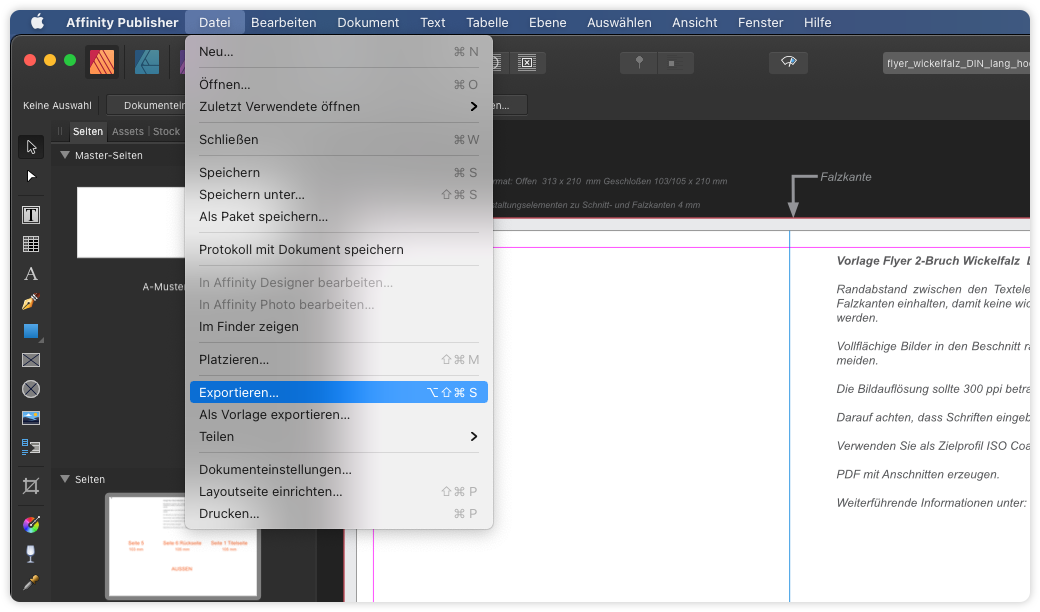Collapse the Master-Seiten section
The width and height of the screenshot is (1040, 612).
pyautogui.click(x=65, y=155)
